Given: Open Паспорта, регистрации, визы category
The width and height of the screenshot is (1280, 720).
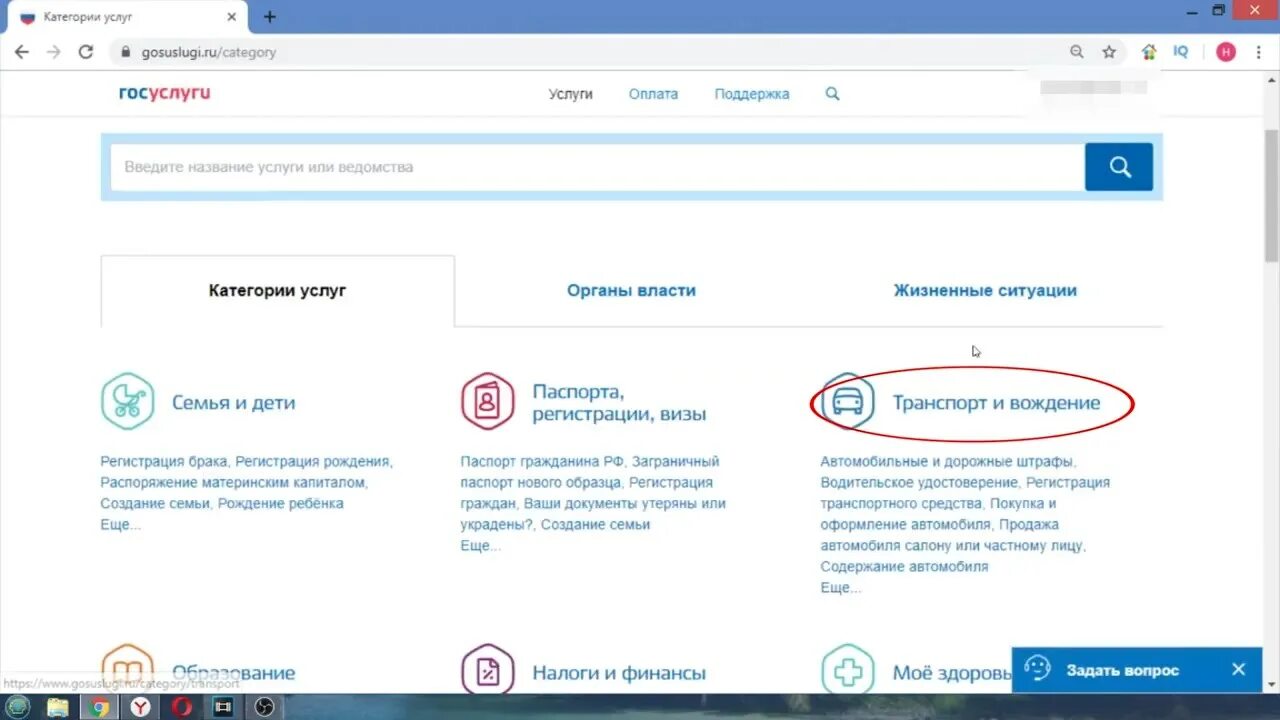Looking at the screenshot, I should point(619,403).
